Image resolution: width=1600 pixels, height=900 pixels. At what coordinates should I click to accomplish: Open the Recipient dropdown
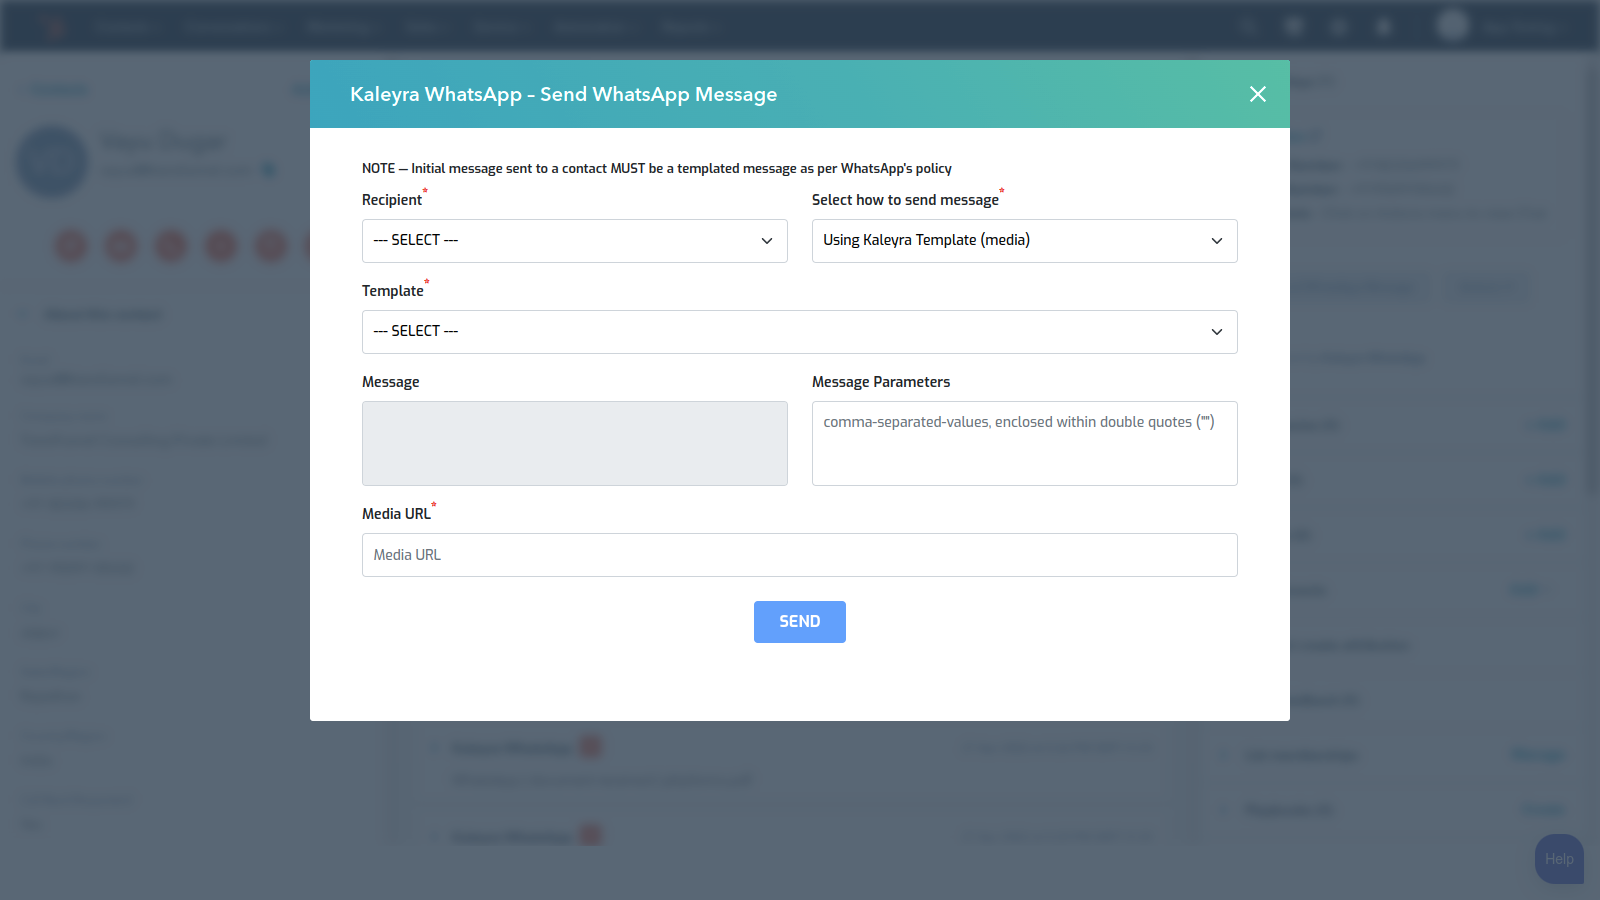pos(575,241)
